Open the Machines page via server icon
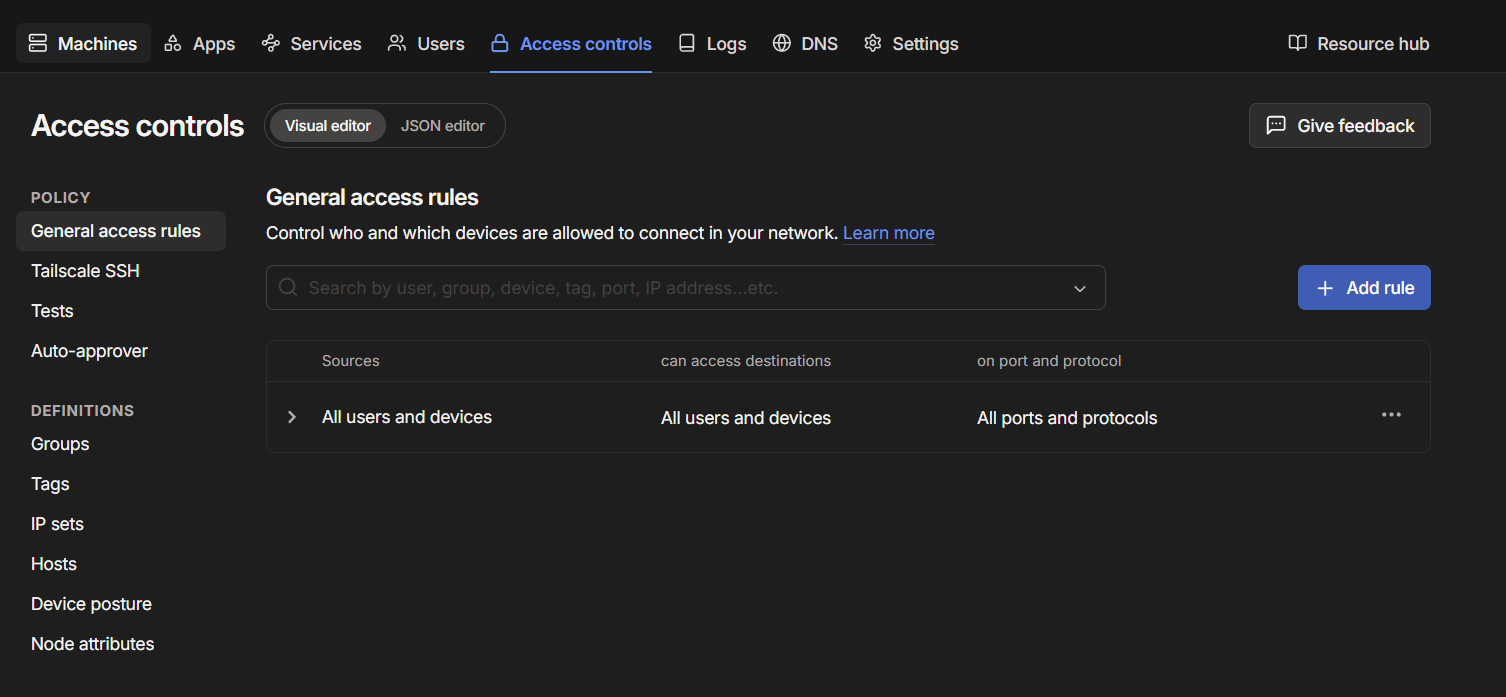The image size is (1506, 697). (x=38, y=43)
